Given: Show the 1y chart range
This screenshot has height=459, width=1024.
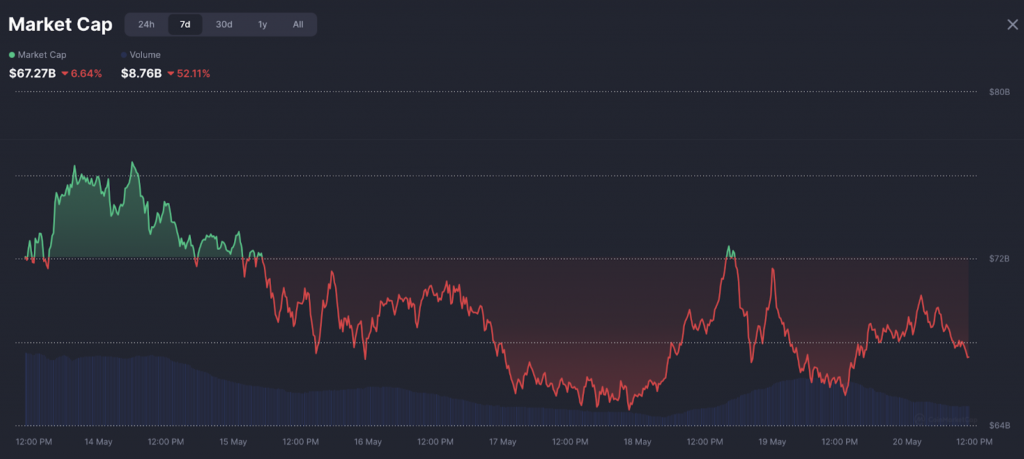Looking at the screenshot, I should (x=262, y=24).
